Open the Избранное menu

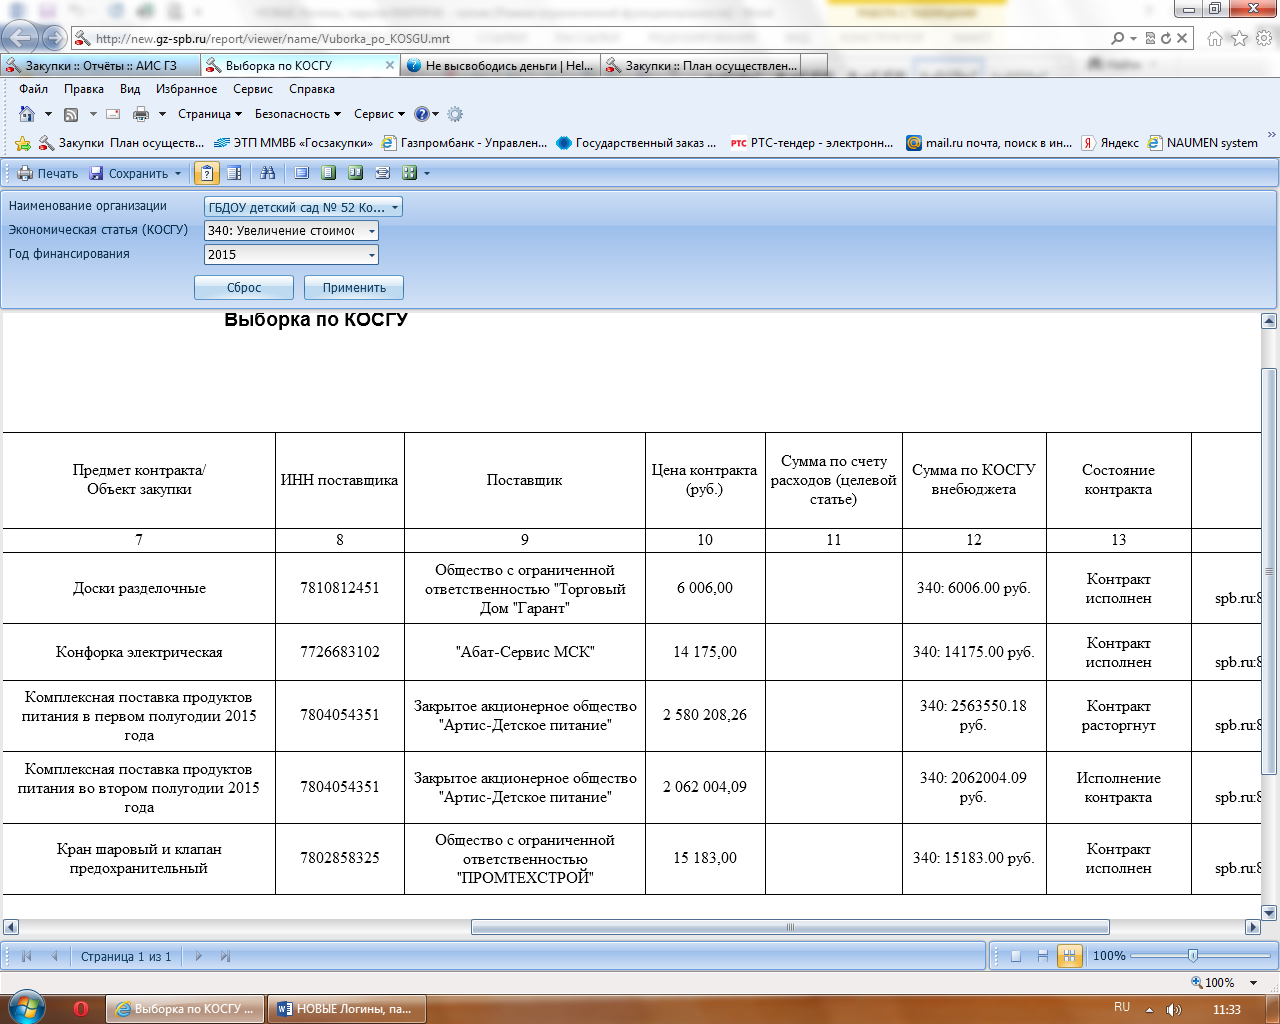(x=186, y=89)
